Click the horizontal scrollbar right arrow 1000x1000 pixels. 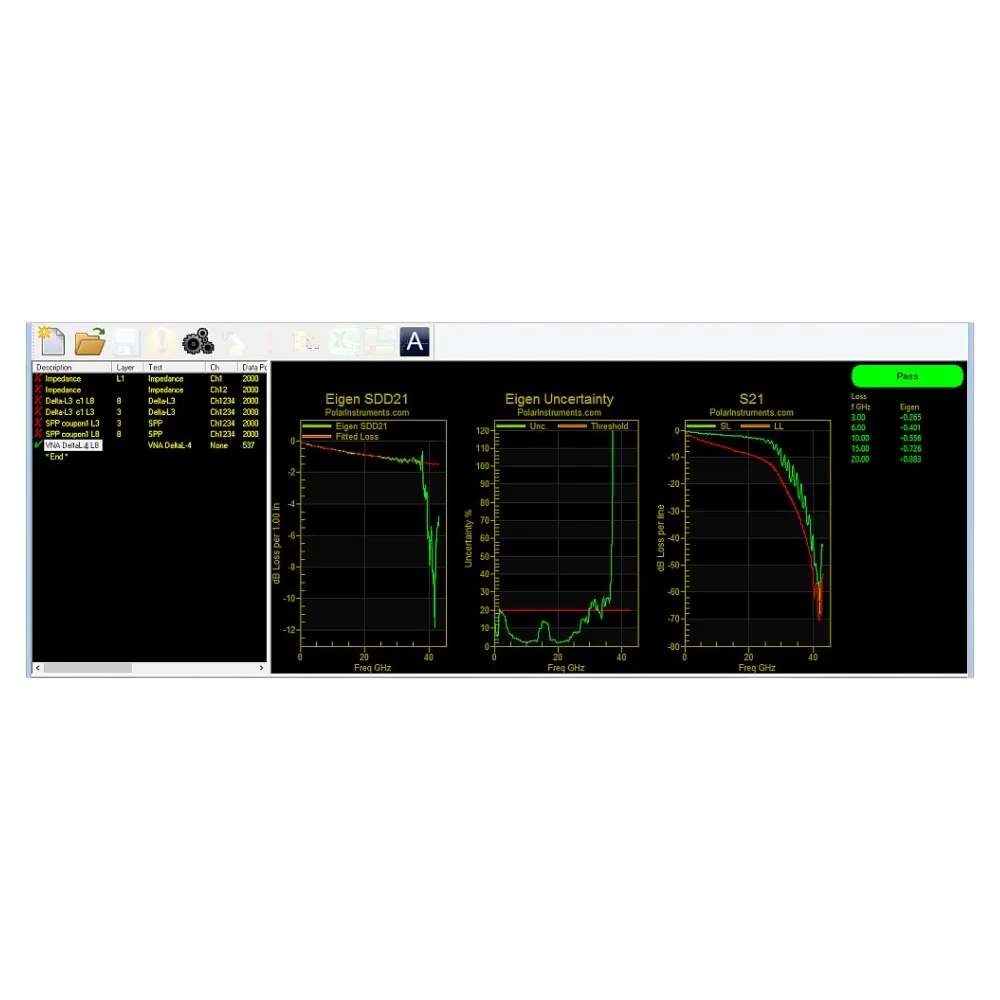tap(261, 666)
